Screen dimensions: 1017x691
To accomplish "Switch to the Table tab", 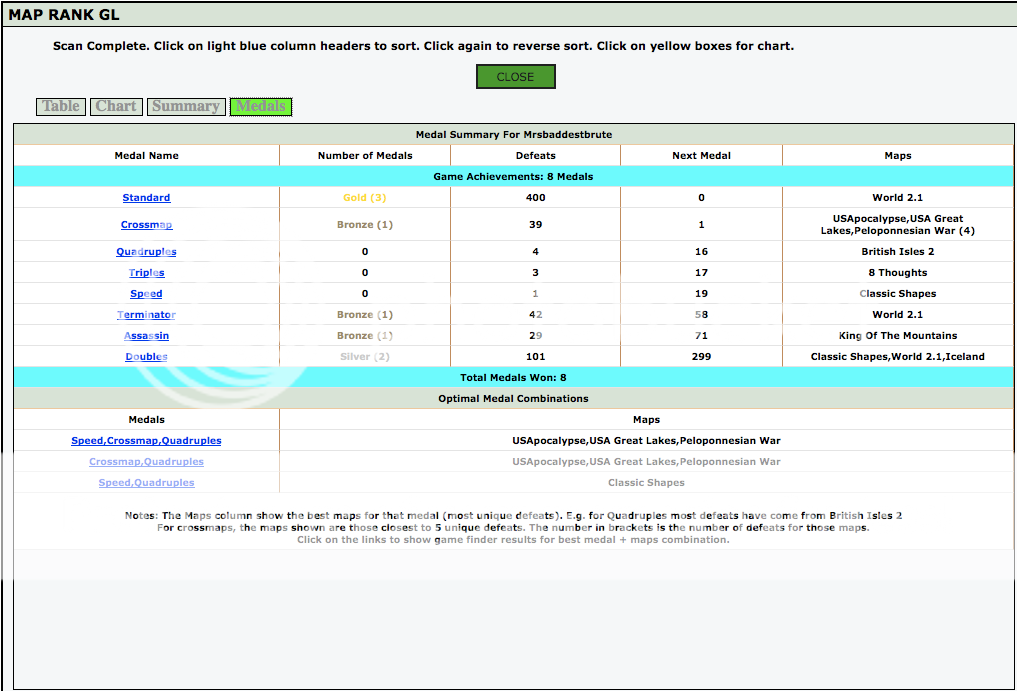I will coord(61,106).
